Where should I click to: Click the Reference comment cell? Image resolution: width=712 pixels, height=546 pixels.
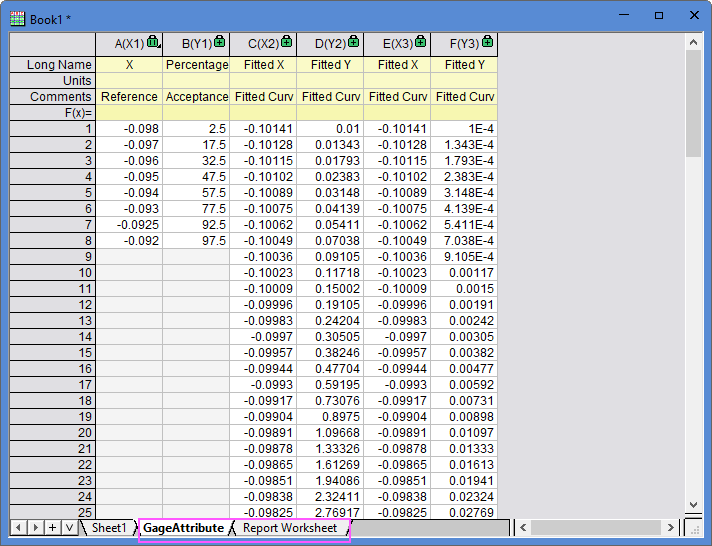(129, 96)
